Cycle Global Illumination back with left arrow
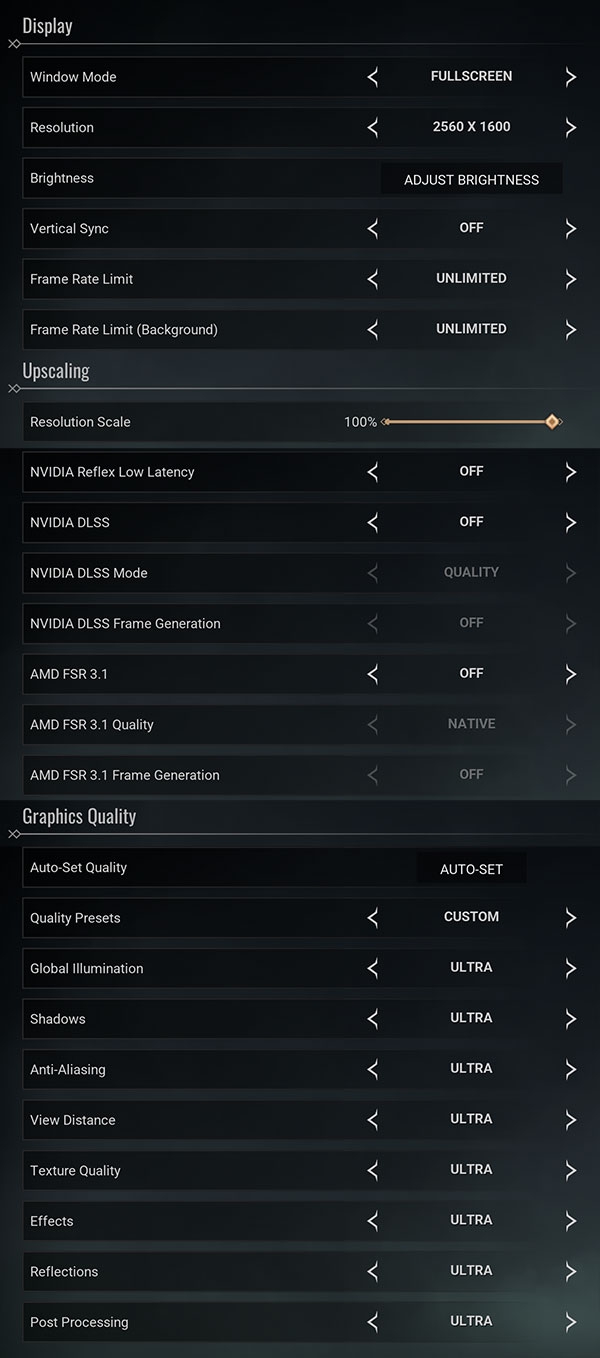Image resolution: width=600 pixels, height=1358 pixels. (373, 968)
